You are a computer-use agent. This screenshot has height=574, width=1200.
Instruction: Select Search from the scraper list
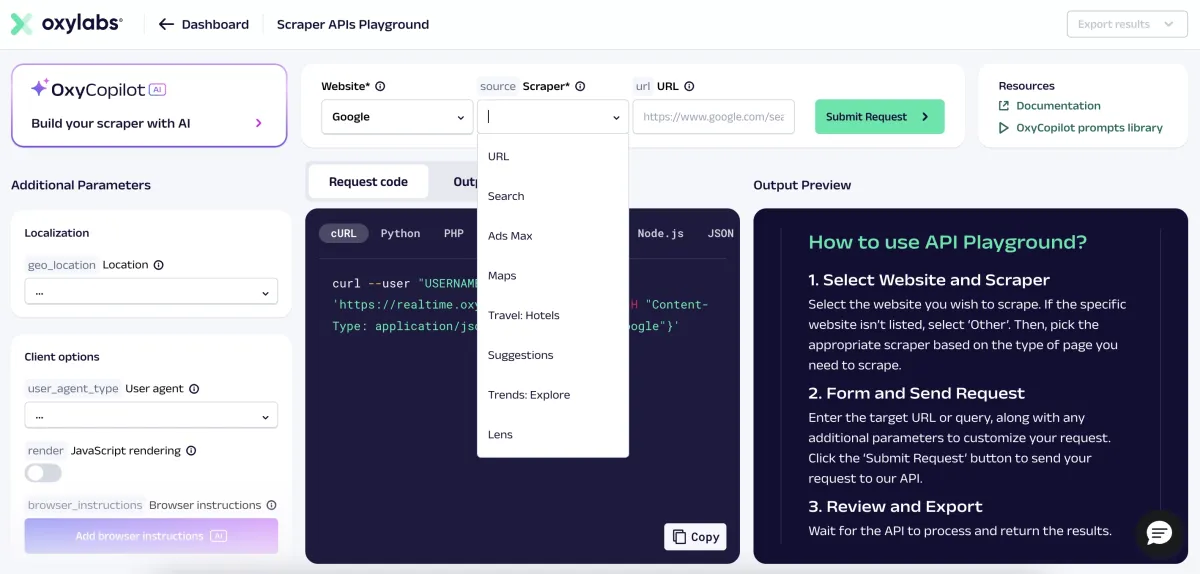553,196
